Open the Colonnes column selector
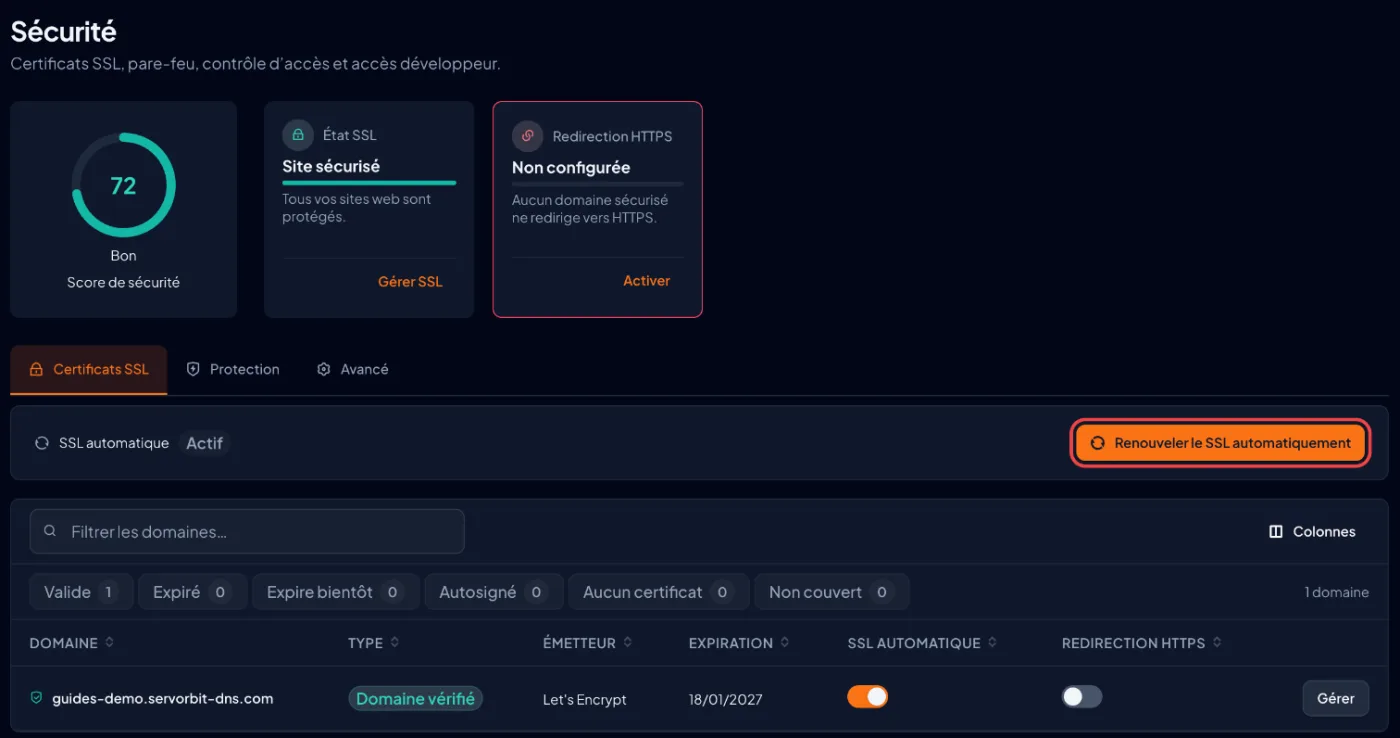Image resolution: width=1400 pixels, height=738 pixels. (1312, 532)
